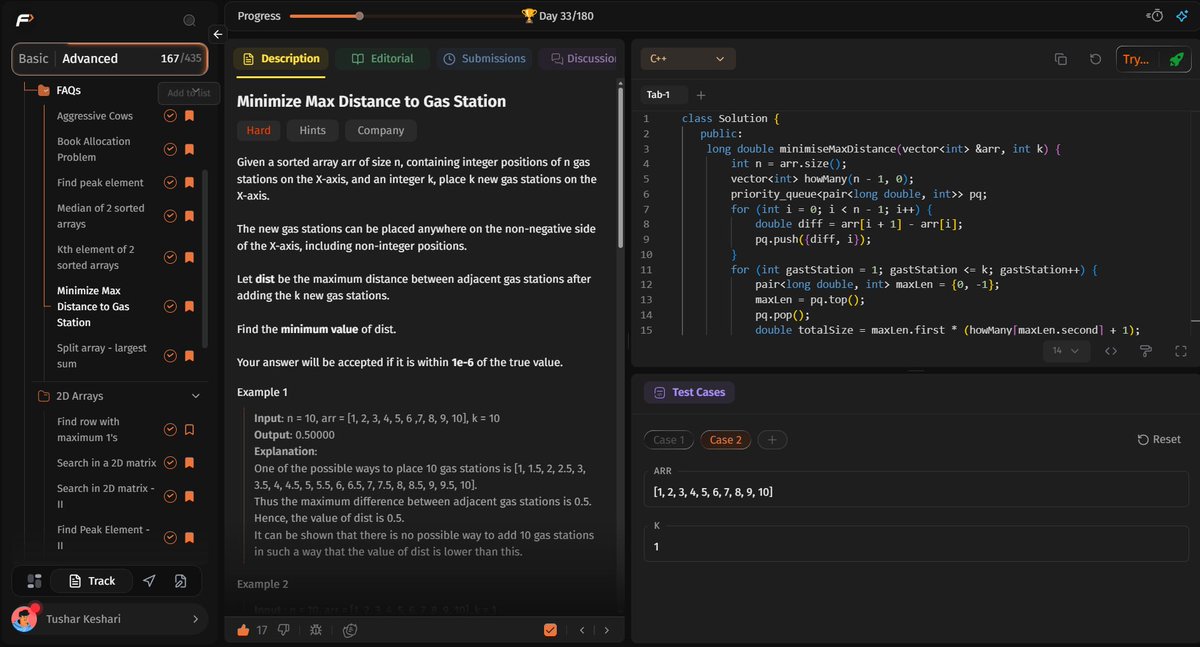This screenshot has width=1200, height=647.
Task: Open the C++ language dropdown
Action: click(x=688, y=59)
